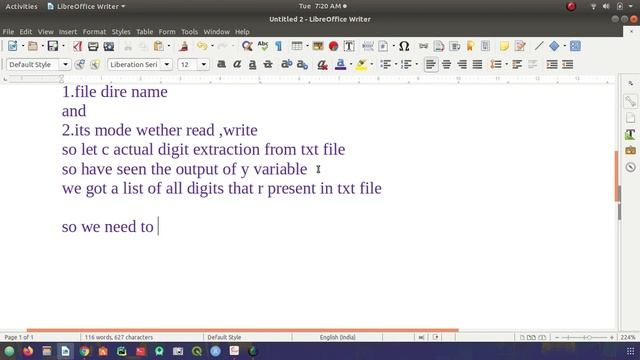Click the Paste clipboard icon
Screen dimensions: 640x360
tap(158, 46)
